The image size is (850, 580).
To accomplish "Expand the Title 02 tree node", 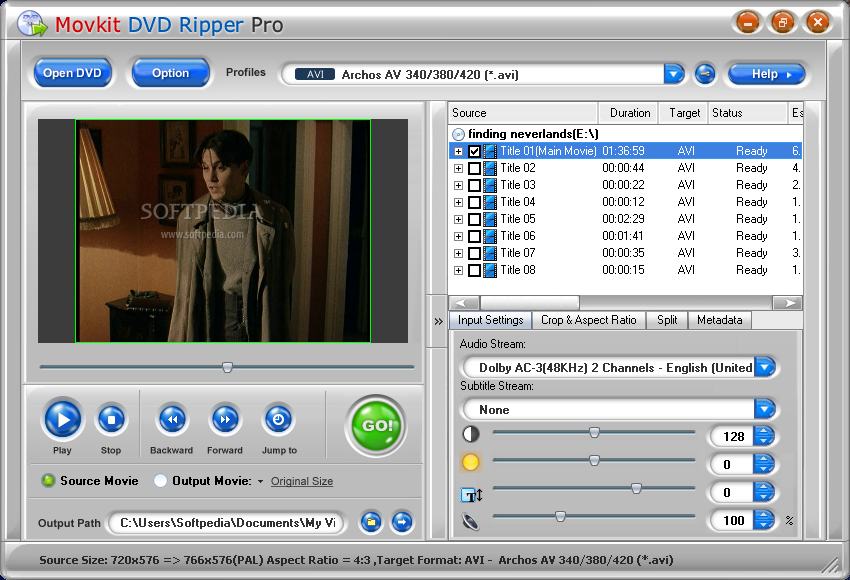I will tap(459, 168).
